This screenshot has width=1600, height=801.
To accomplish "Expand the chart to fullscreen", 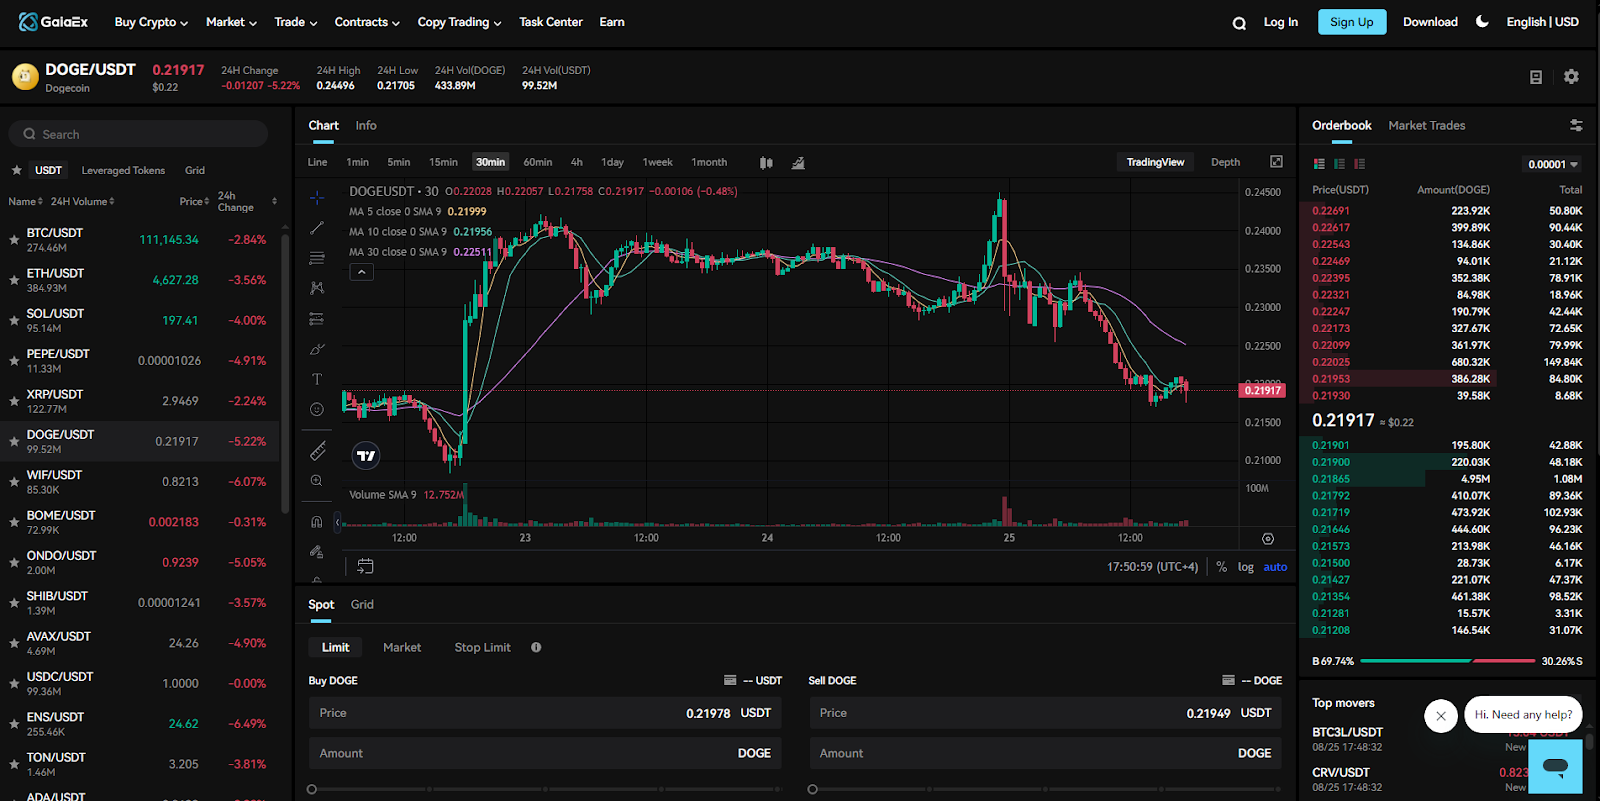I will (1276, 162).
